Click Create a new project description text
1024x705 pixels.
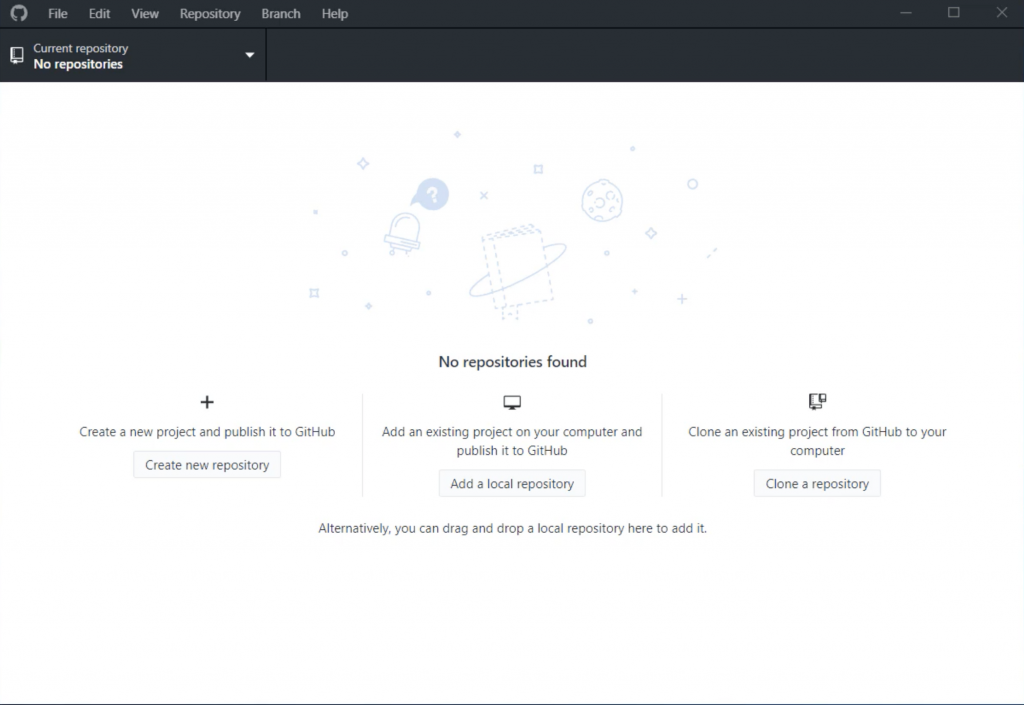207,431
